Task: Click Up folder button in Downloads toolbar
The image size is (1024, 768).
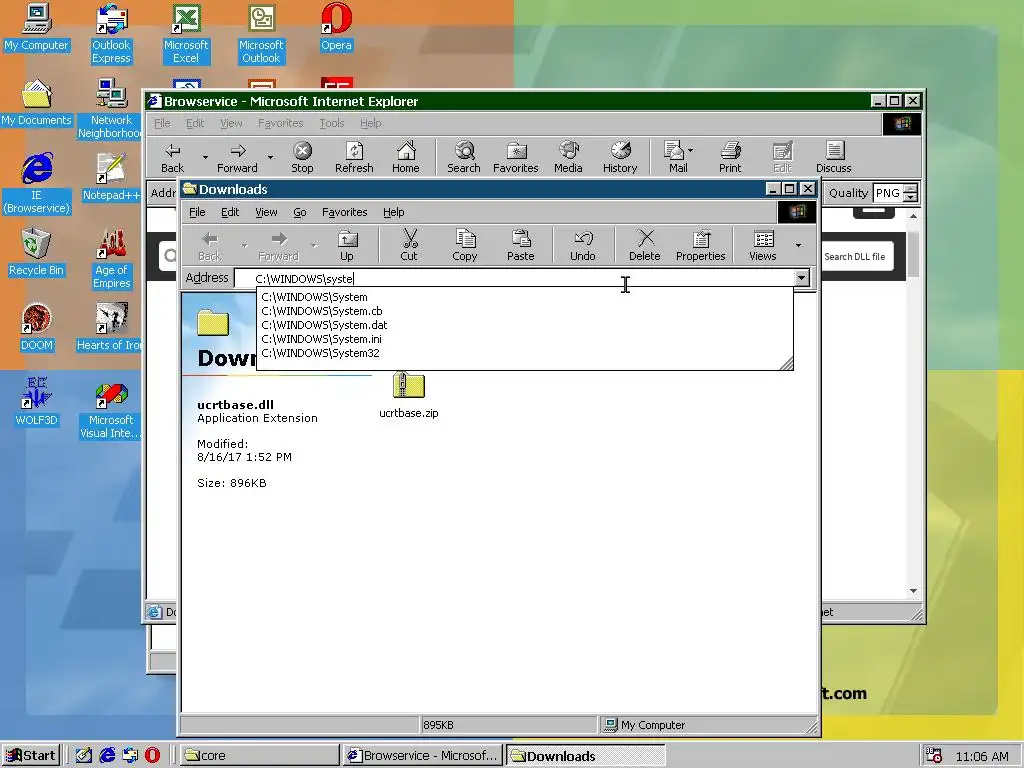Action: click(347, 245)
